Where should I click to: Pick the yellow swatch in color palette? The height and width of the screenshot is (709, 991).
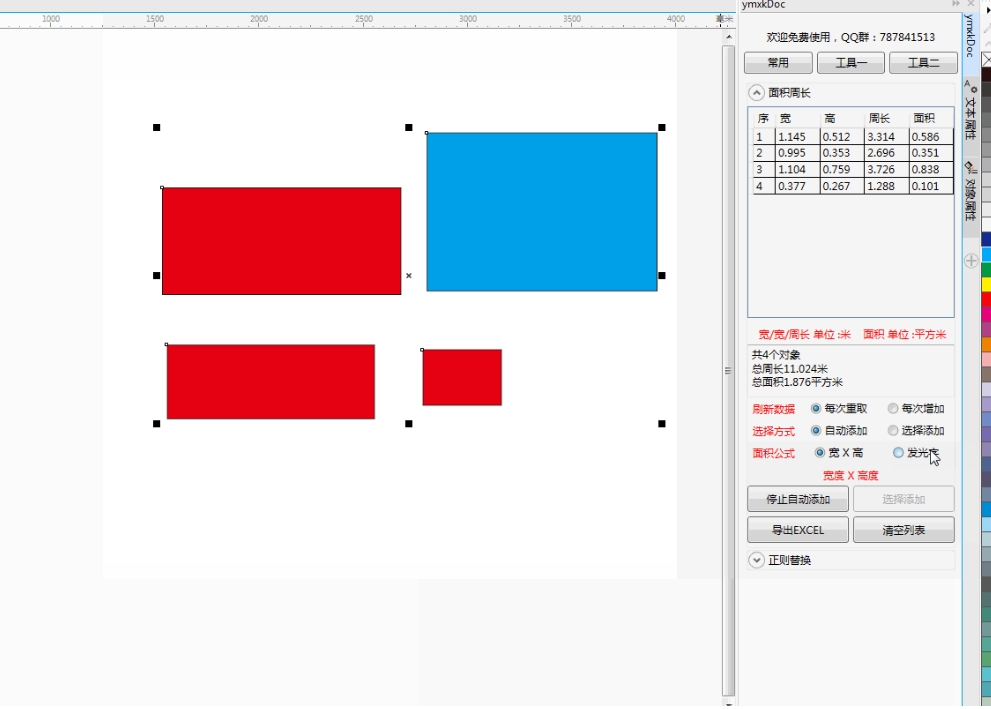pos(986,285)
